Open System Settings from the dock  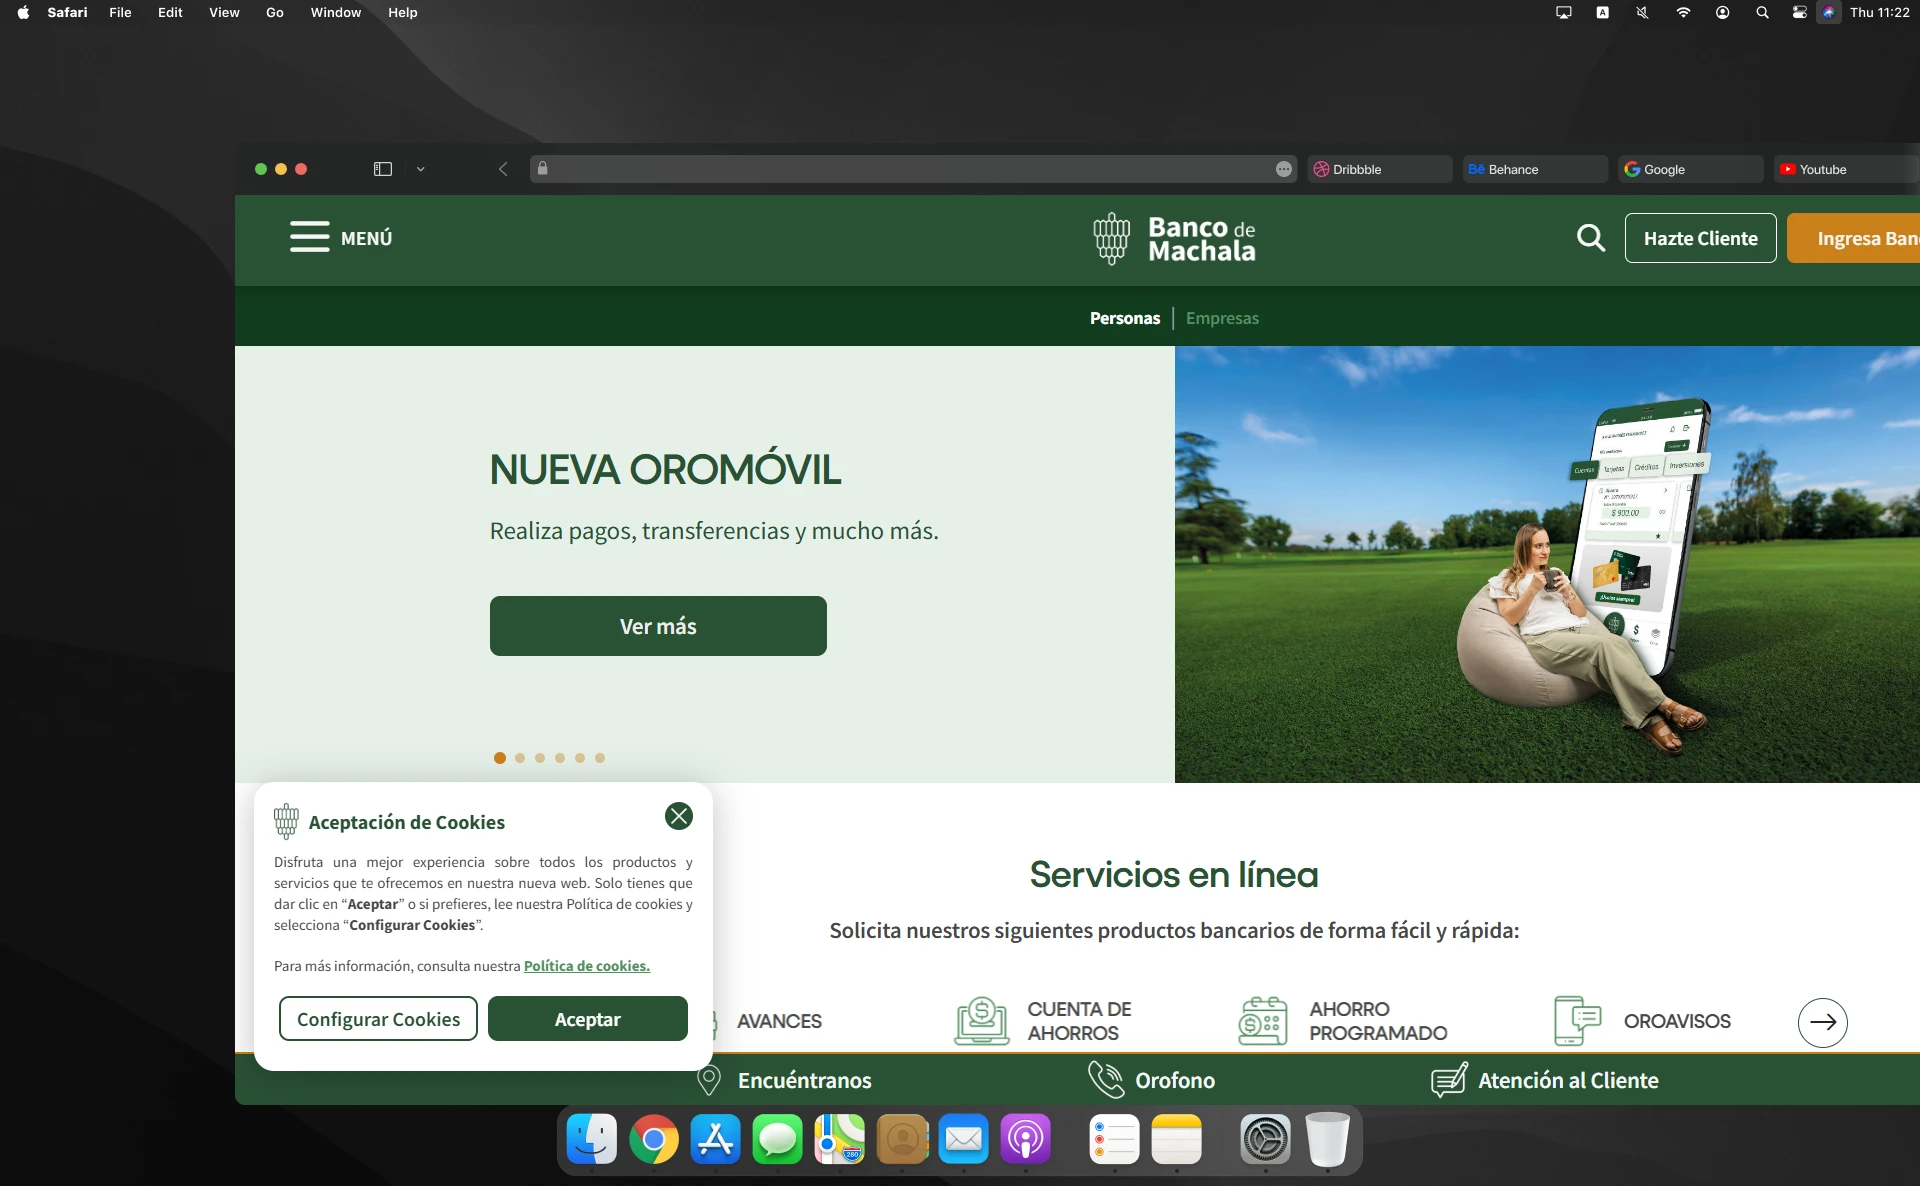1266,1139
